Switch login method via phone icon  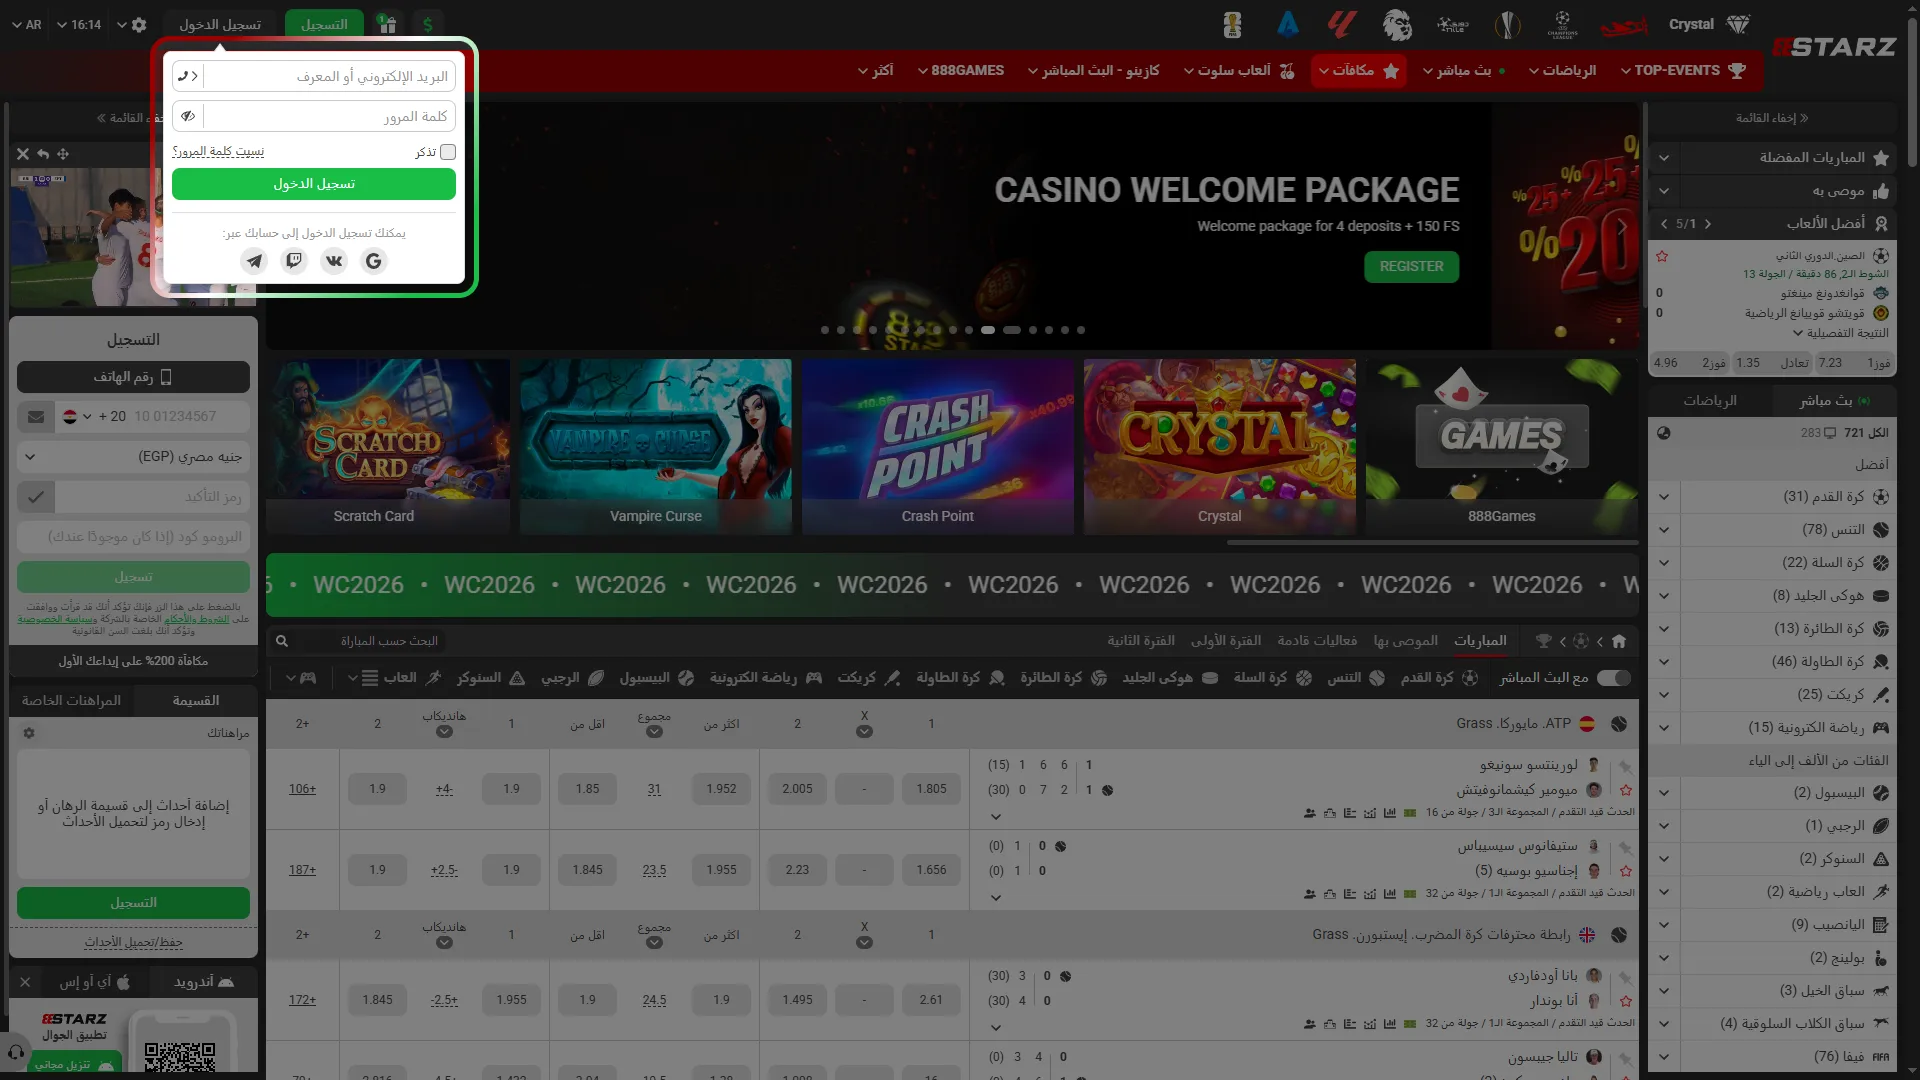pyautogui.click(x=187, y=76)
